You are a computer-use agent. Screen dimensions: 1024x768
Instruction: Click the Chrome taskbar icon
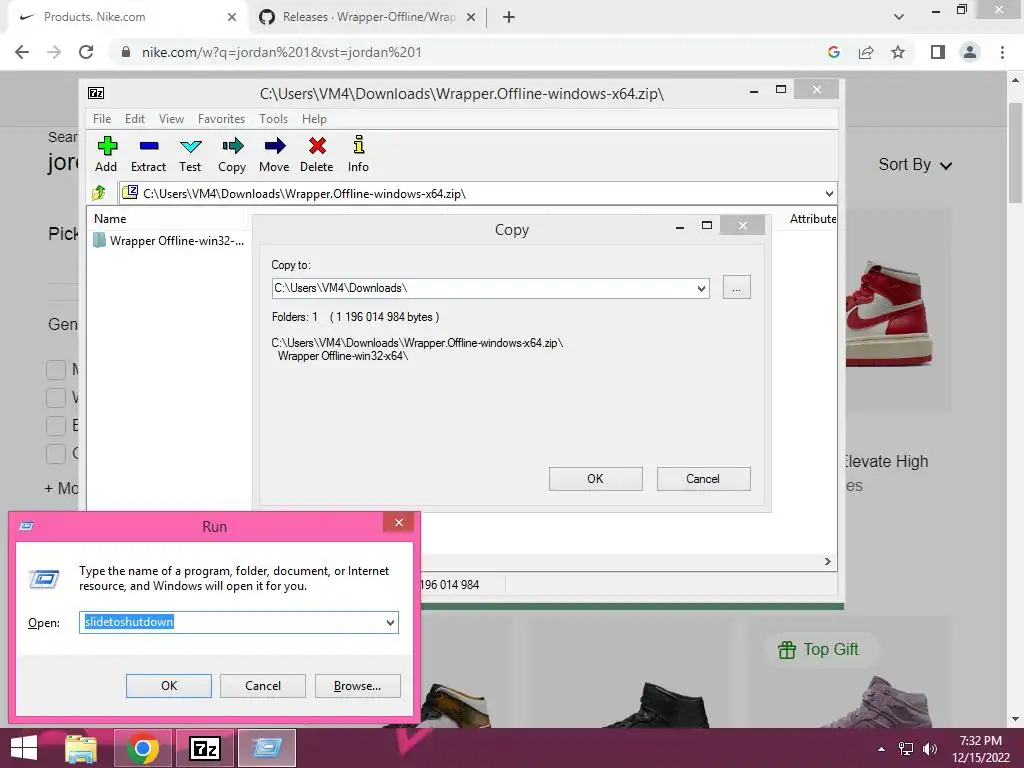coord(143,748)
